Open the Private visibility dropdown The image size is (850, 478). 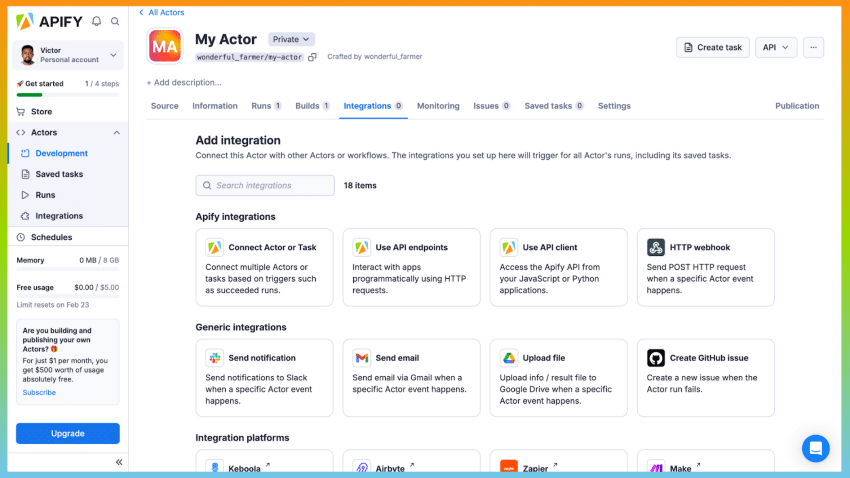click(x=291, y=40)
